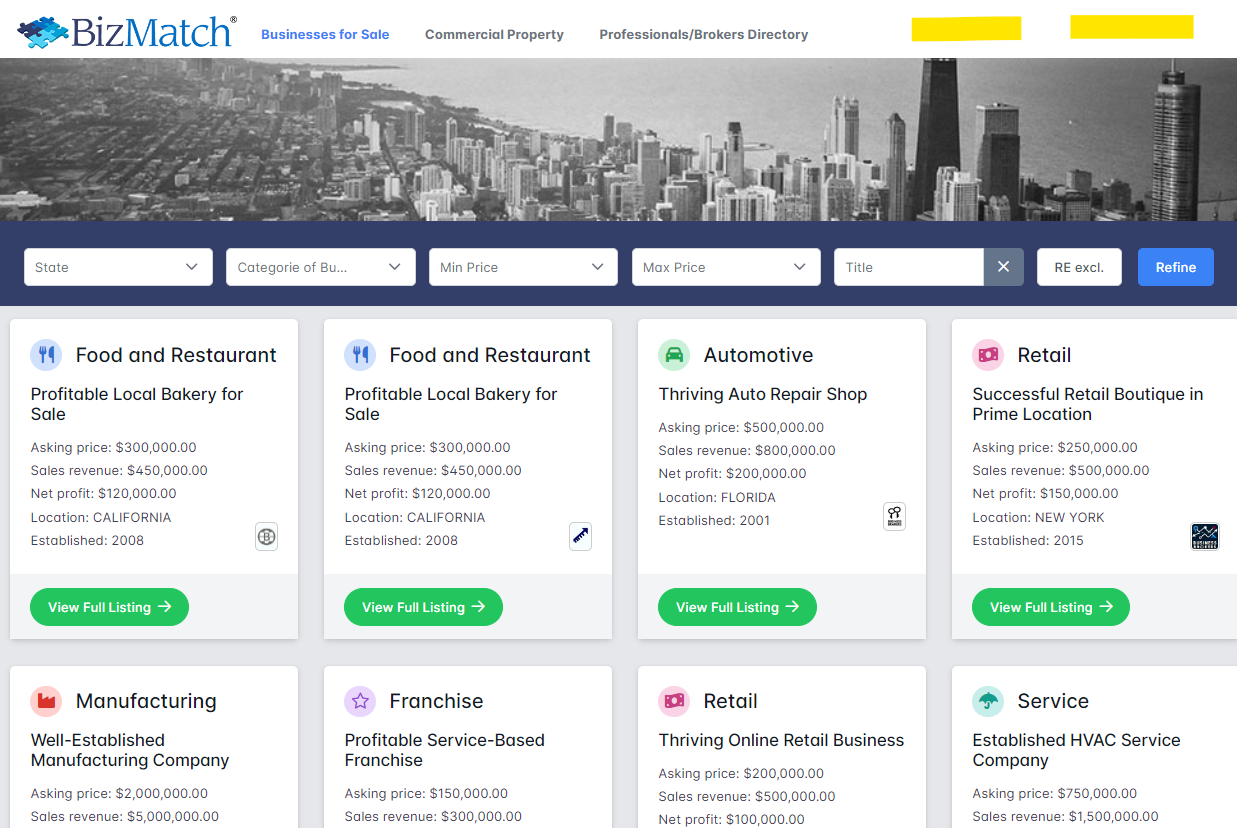Click broker logo on Thriving Auto Repair Shop card

pyautogui.click(x=894, y=516)
